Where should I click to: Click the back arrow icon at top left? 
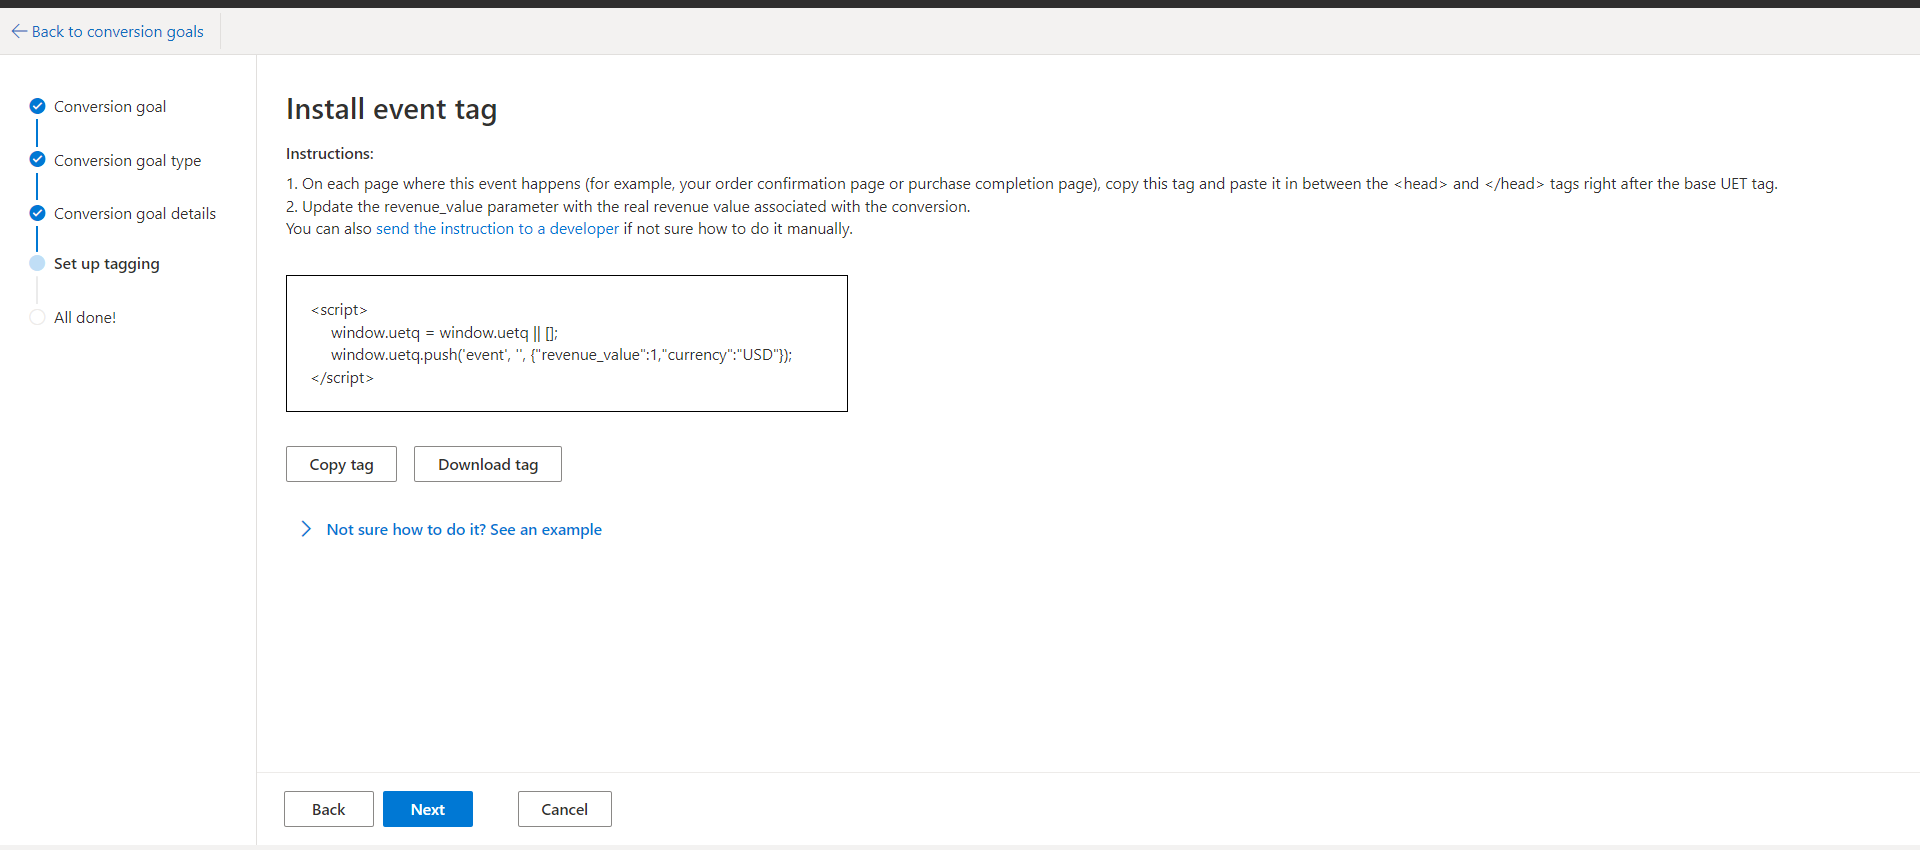[x=19, y=31]
